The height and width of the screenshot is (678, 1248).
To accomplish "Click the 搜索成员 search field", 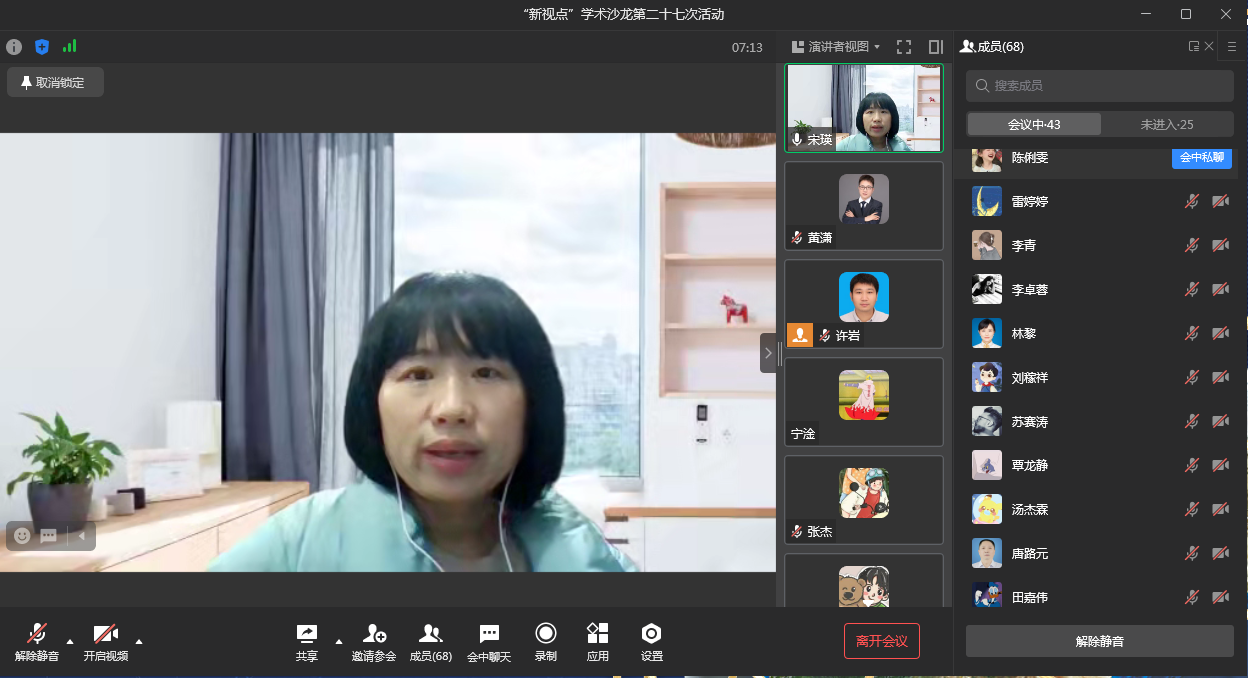I will (x=1100, y=86).
